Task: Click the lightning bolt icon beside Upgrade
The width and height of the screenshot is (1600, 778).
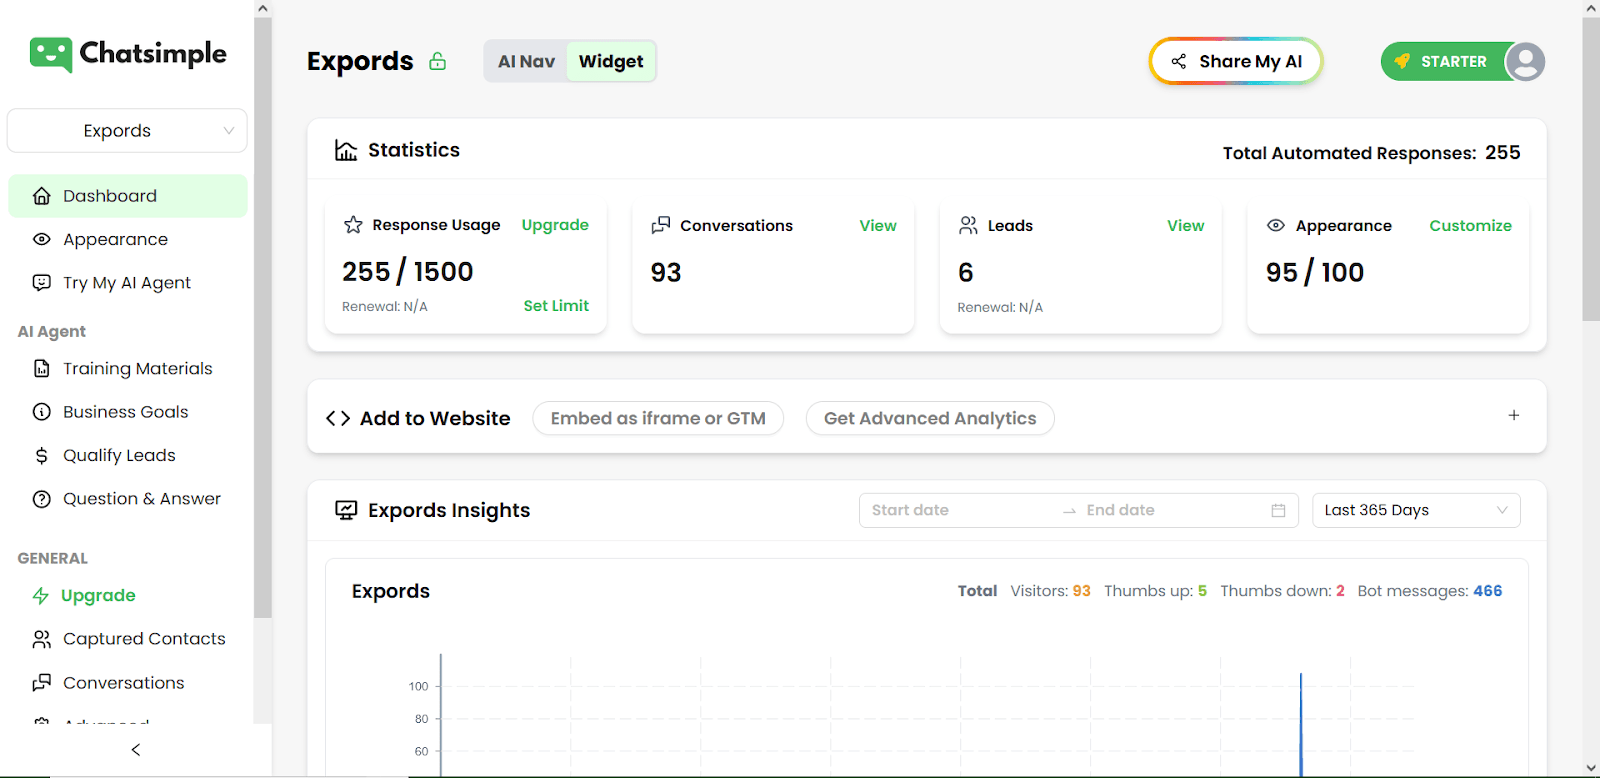Action: [41, 596]
